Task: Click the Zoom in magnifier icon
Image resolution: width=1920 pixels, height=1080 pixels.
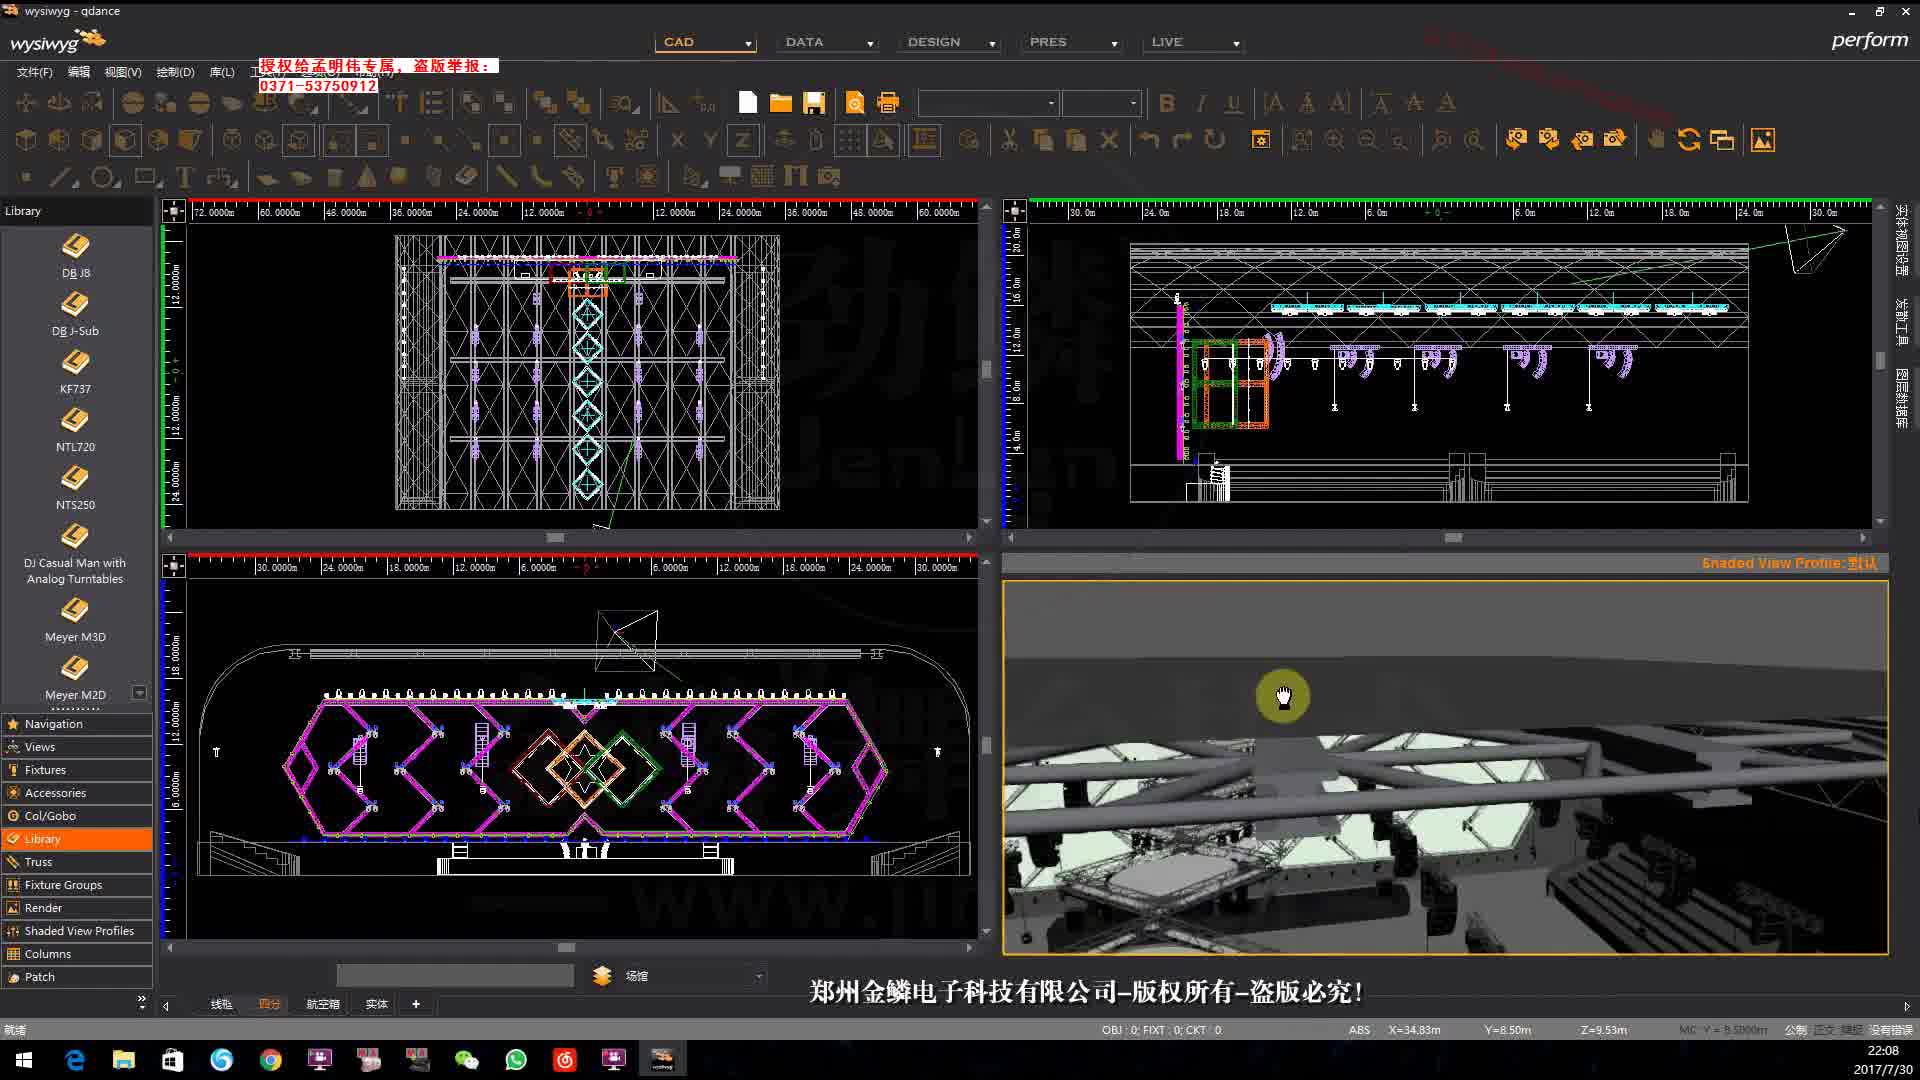Action: coord(1334,140)
